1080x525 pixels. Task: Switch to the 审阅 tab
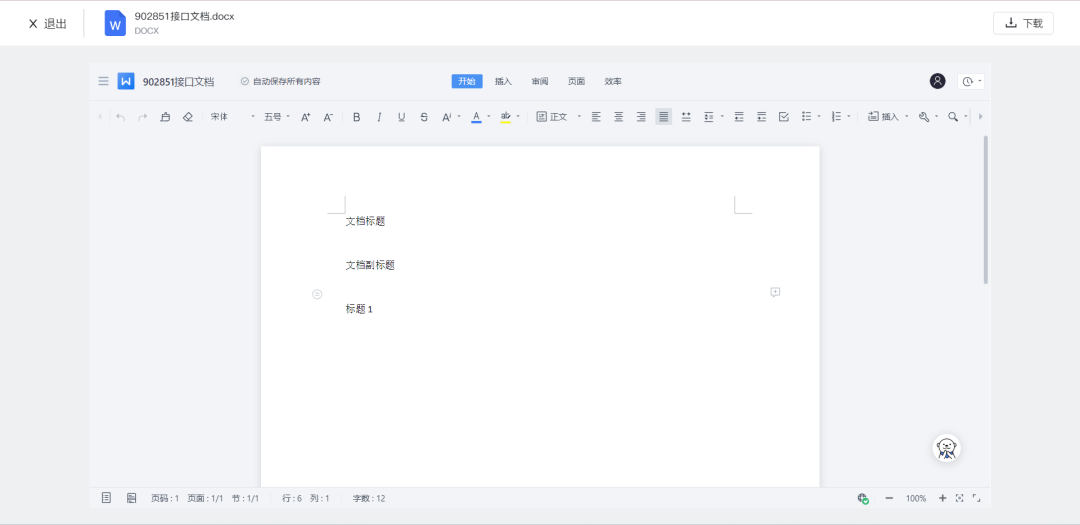tap(540, 81)
